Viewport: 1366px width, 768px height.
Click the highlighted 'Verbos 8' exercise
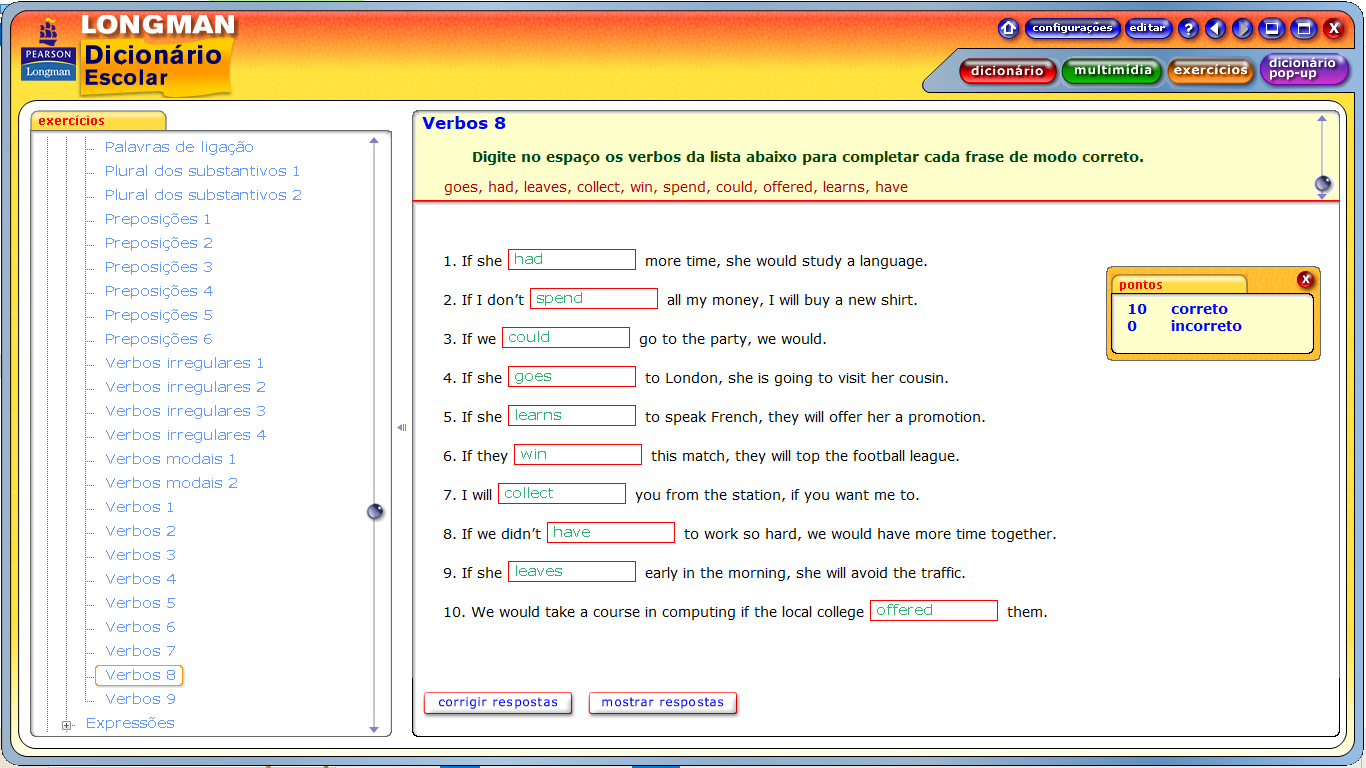point(140,675)
